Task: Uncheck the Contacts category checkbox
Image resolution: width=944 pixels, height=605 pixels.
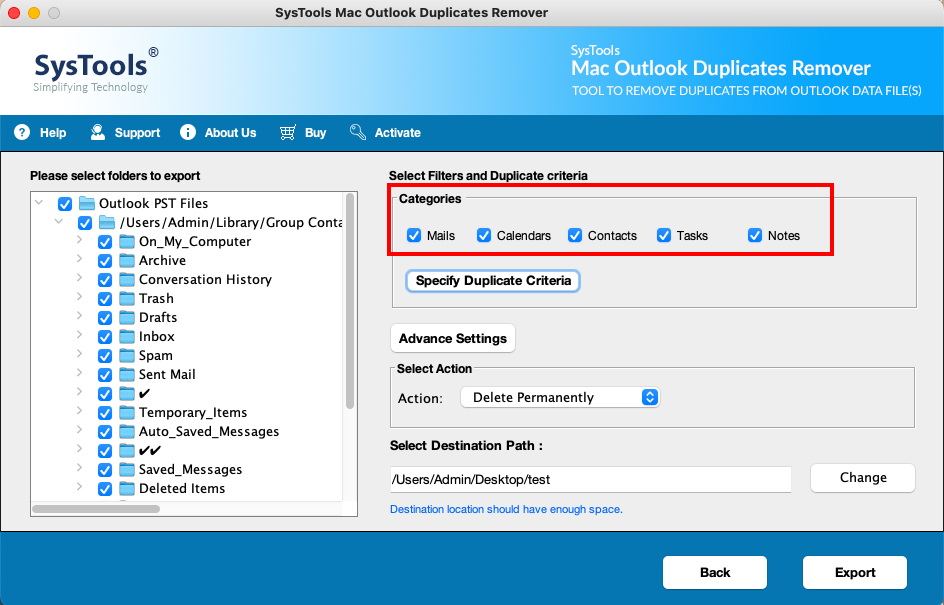Action: point(575,235)
